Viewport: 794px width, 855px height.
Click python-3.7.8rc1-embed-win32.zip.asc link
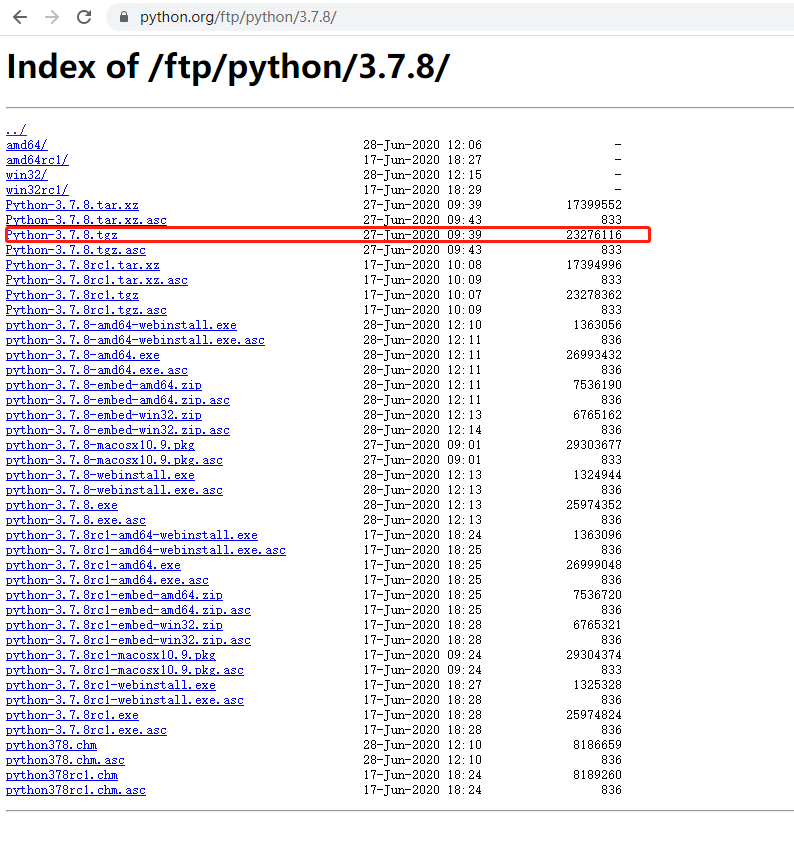[x=128, y=640]
